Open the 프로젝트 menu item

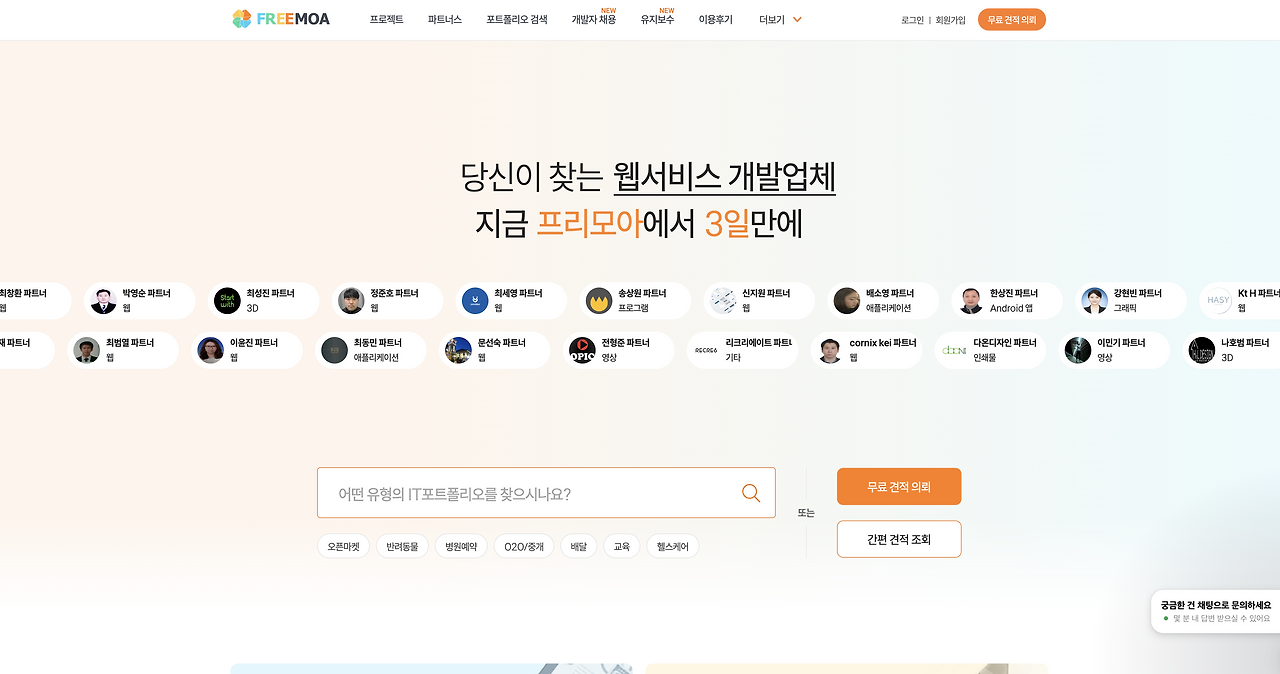386,19
